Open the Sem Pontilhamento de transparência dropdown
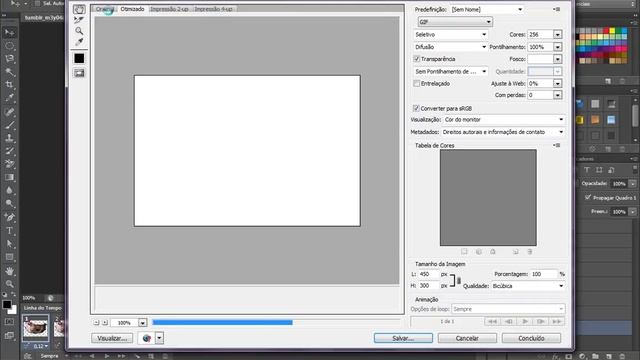The height and width of the screenshot is (360, 640). pos(451,71)
